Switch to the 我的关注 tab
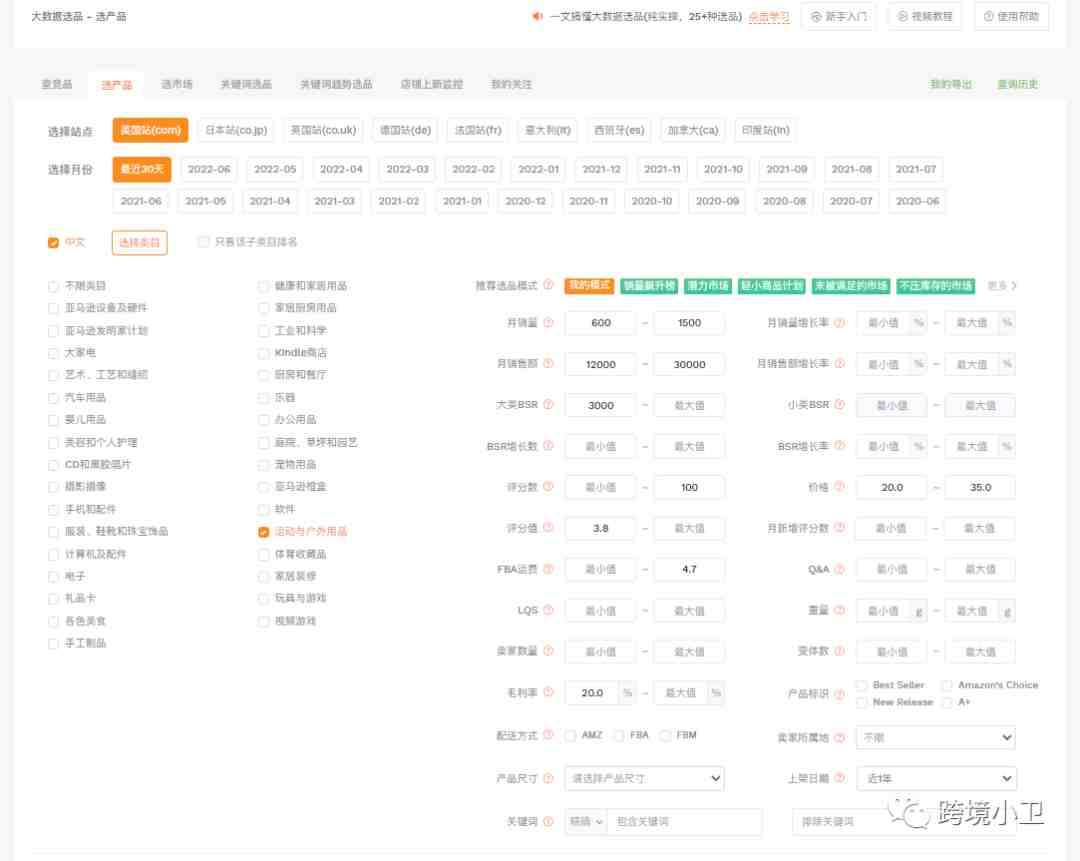This screenshot has height=861, width=1080. pyautogui.click(x=511, y=84)
